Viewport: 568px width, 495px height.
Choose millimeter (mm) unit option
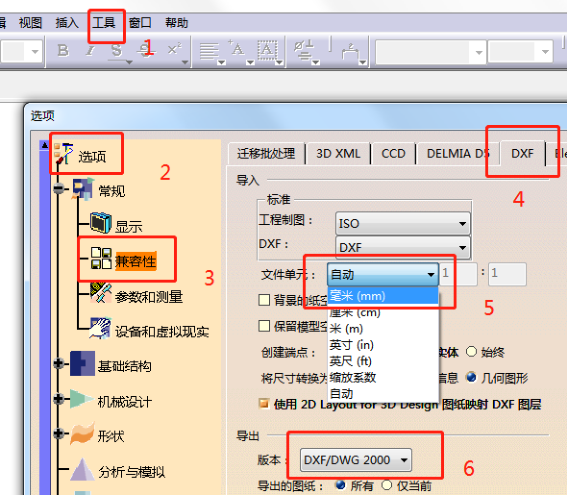(x=383, y=296)
